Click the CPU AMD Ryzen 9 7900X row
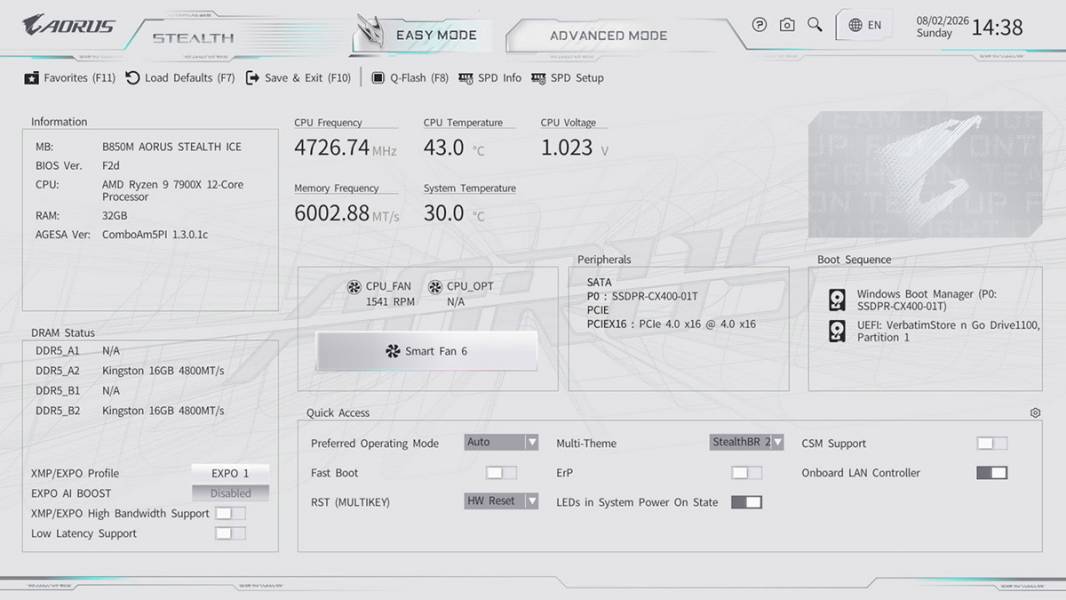Viewport: 1066px width, 600px height. click(139, 190)
